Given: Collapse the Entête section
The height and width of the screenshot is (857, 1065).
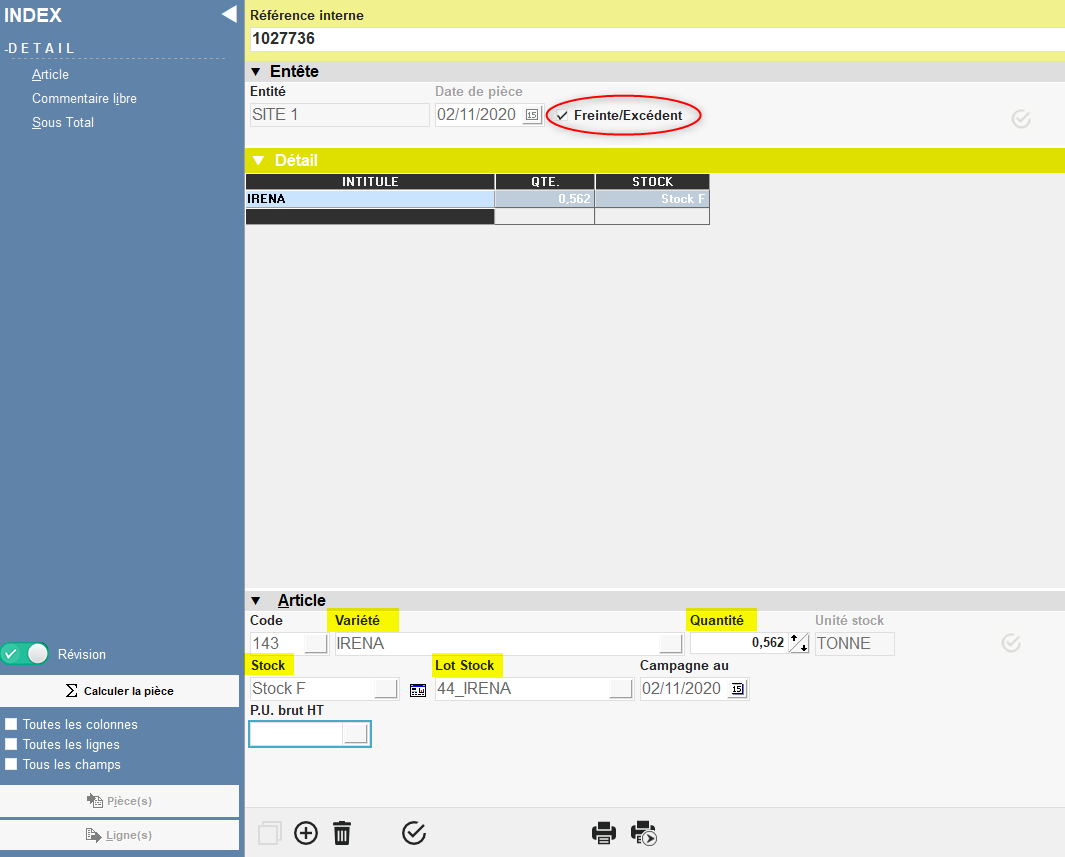Looking at the screenshot, I should point(256,72).
